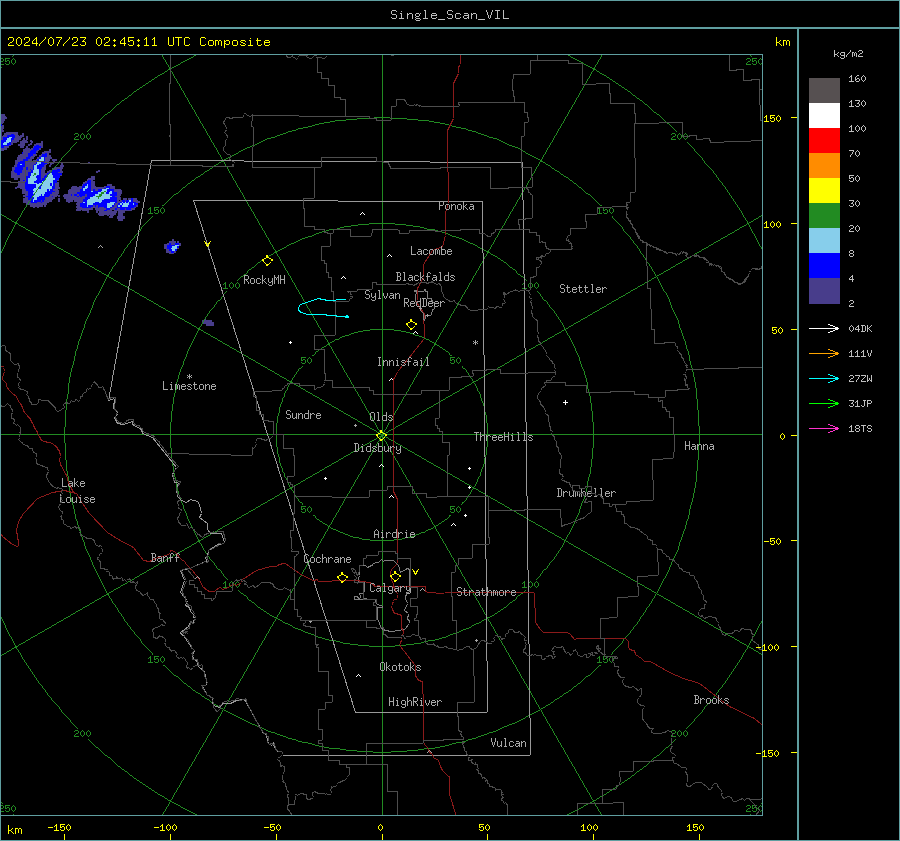The width and height of the screenshot is (900, 841).
Task: Click the Brooks town label
Action: 711,700
